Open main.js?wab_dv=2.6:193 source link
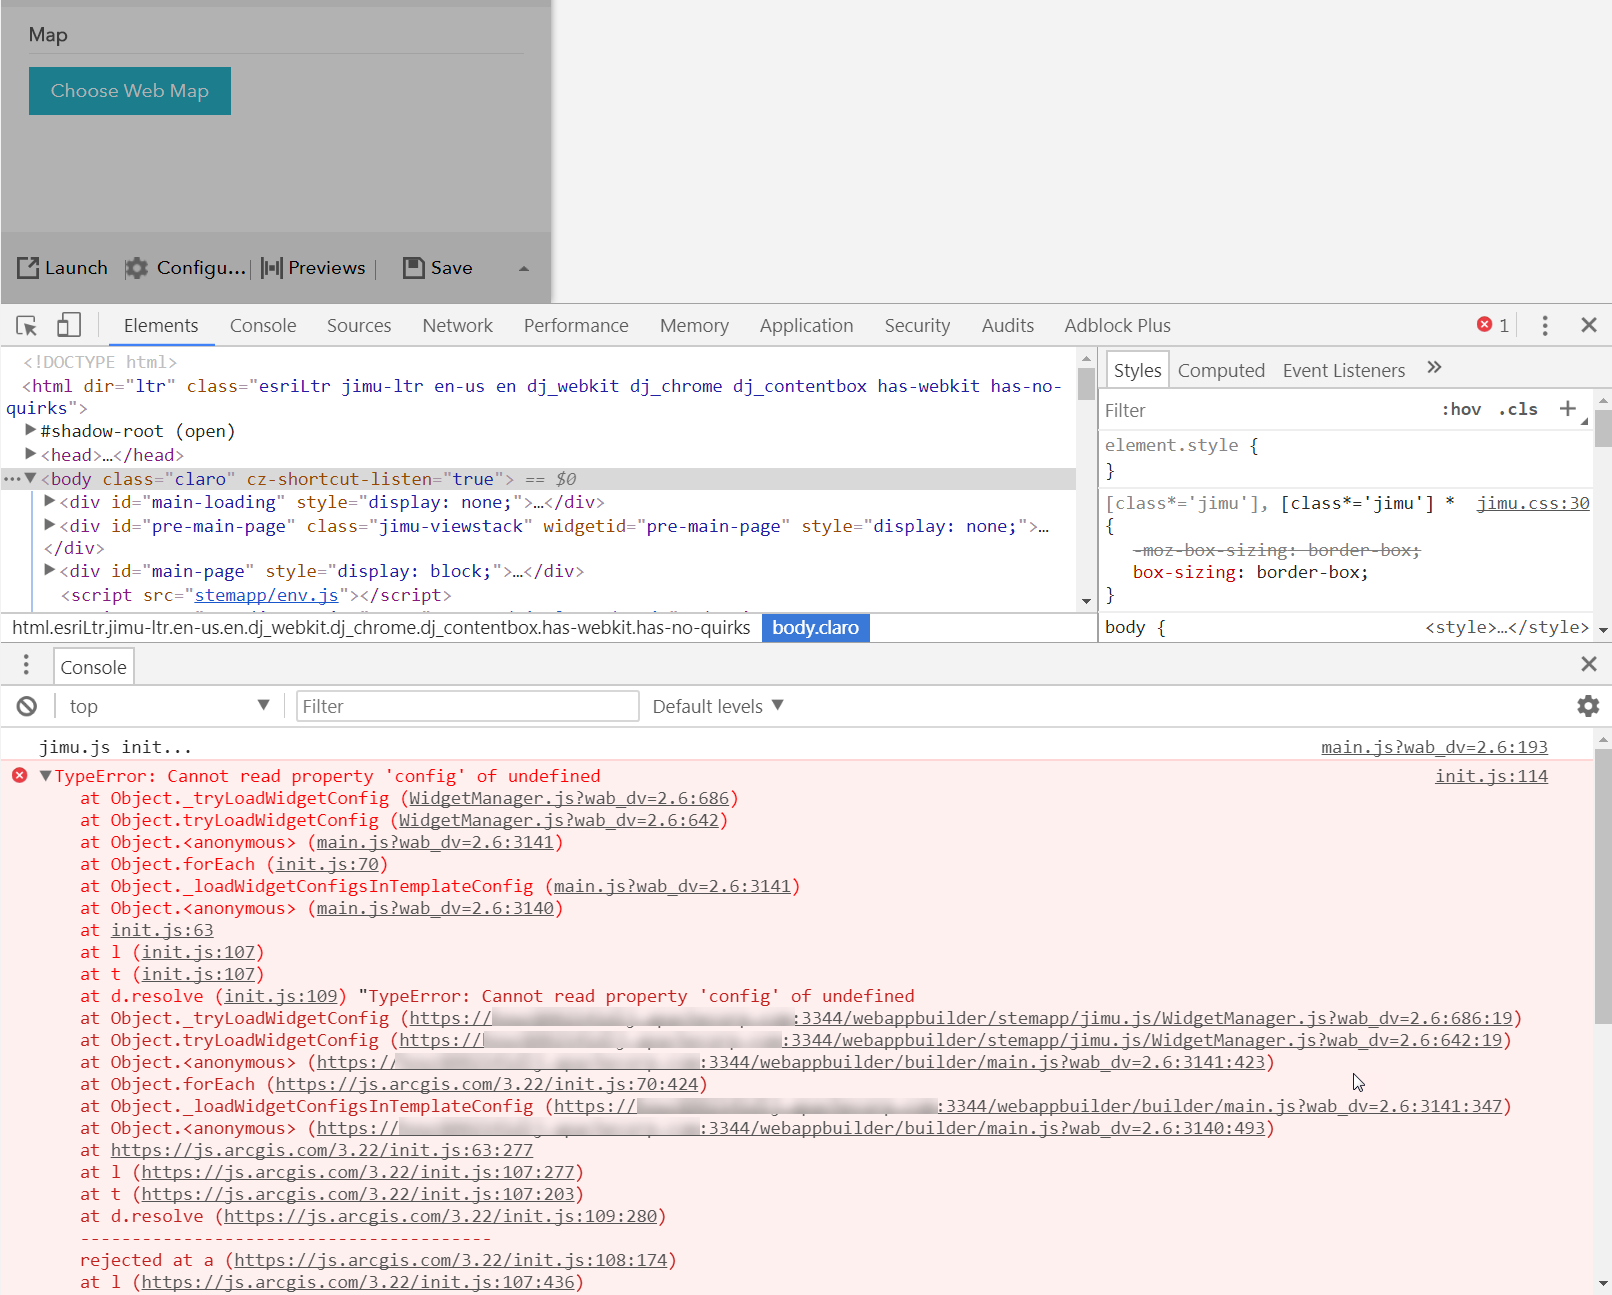 point(1434,747)
